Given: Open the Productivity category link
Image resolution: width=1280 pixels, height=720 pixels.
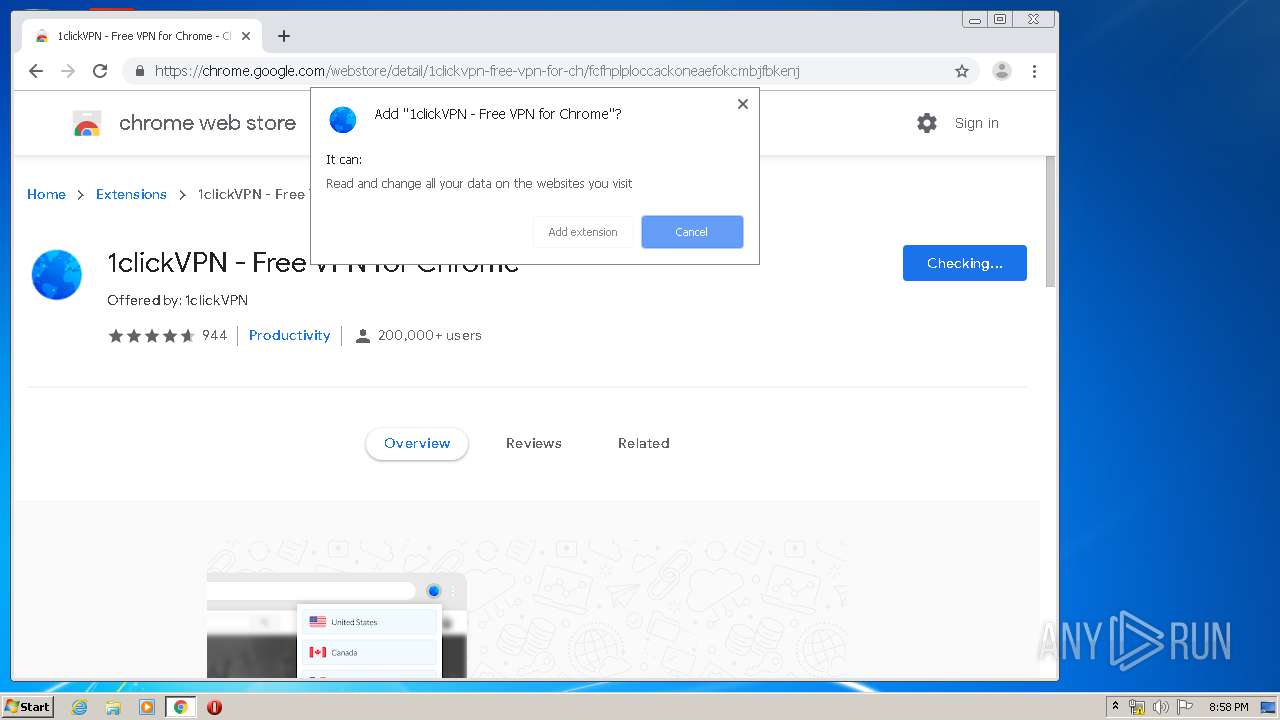Looking at the screenshot, I should click(289, 335).
